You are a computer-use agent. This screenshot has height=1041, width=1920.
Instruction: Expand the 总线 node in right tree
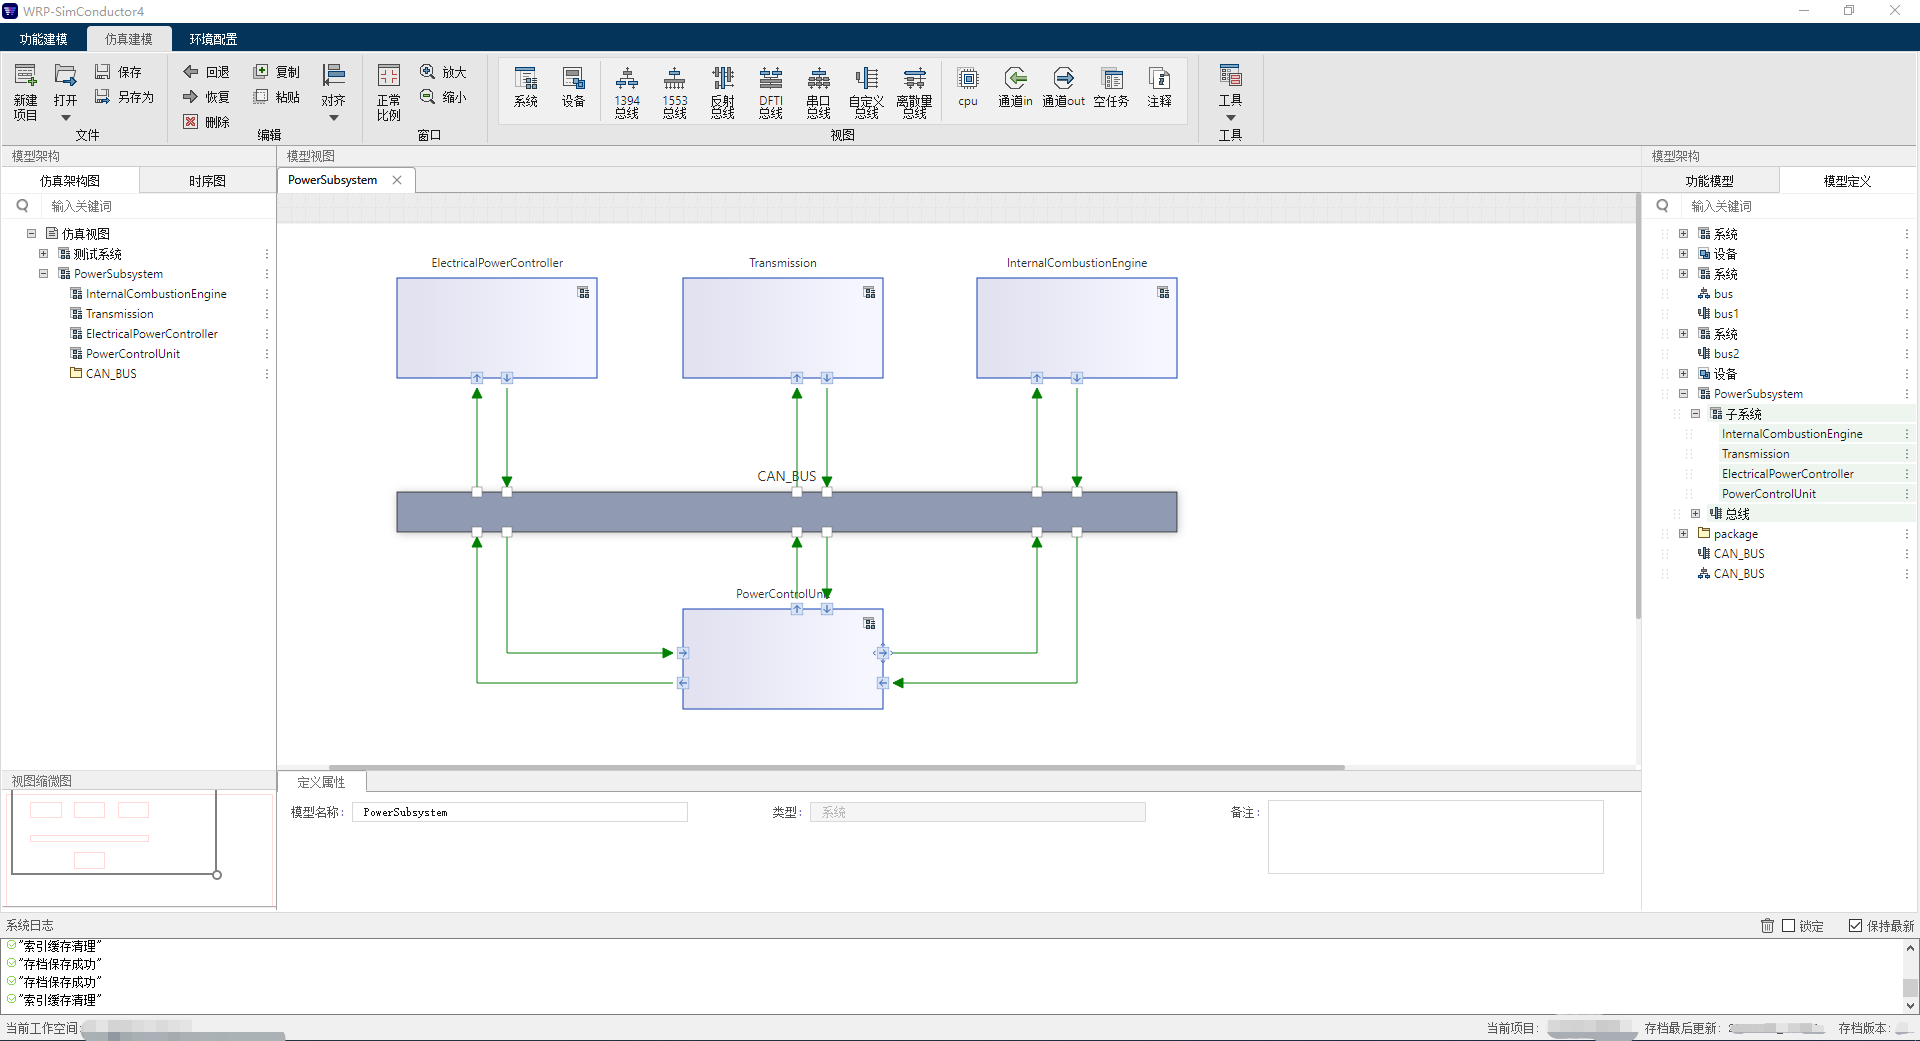point(1695,514)
